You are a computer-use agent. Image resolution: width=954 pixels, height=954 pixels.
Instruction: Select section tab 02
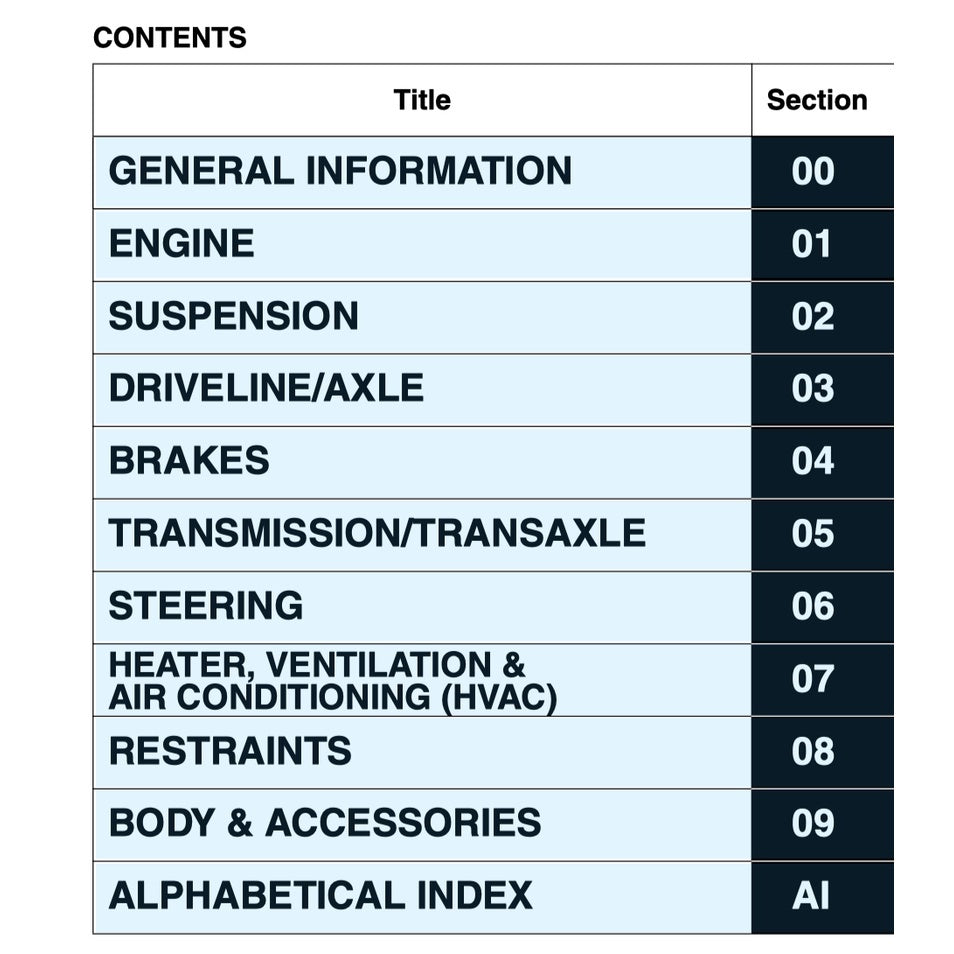coord(814,317)
